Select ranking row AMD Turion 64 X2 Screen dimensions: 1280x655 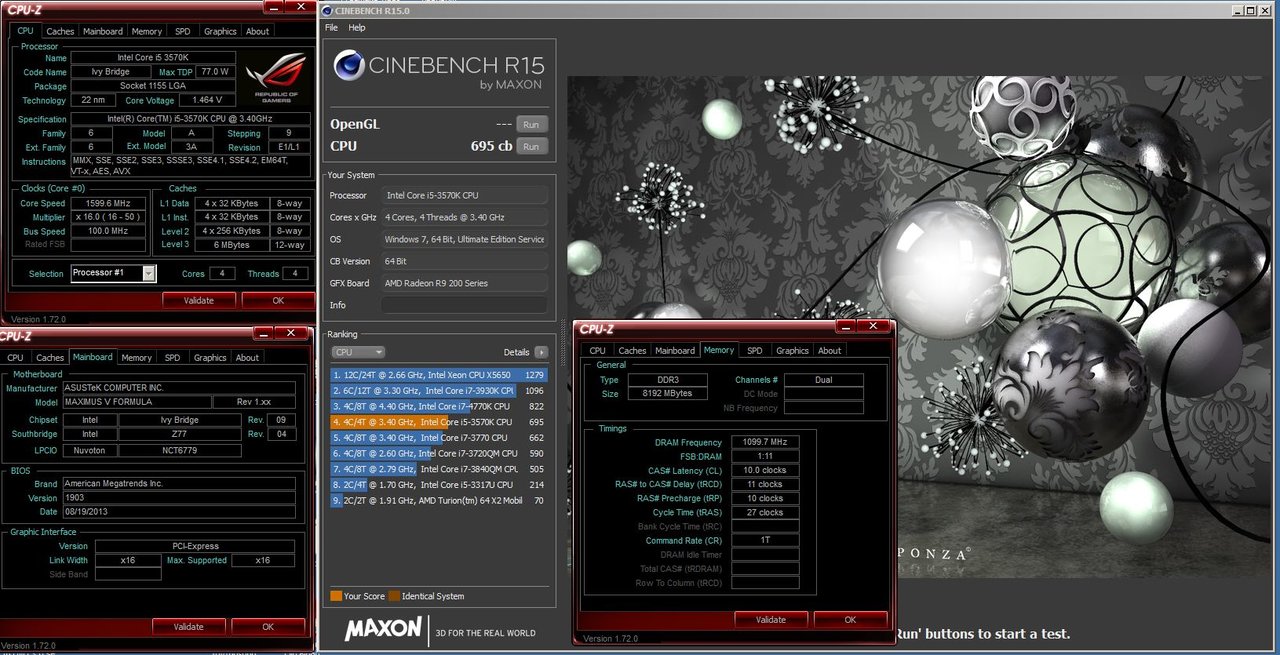(x=438, y=499)
